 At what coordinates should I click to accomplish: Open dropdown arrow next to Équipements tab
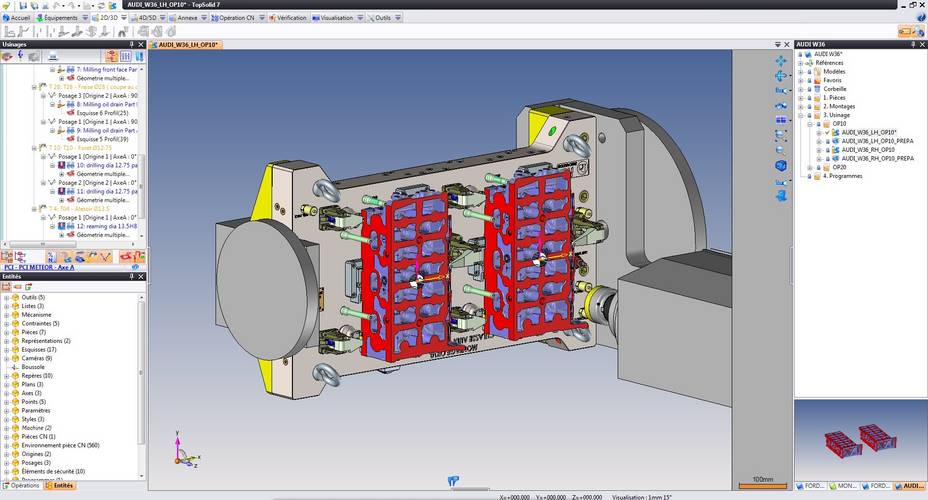85,18
